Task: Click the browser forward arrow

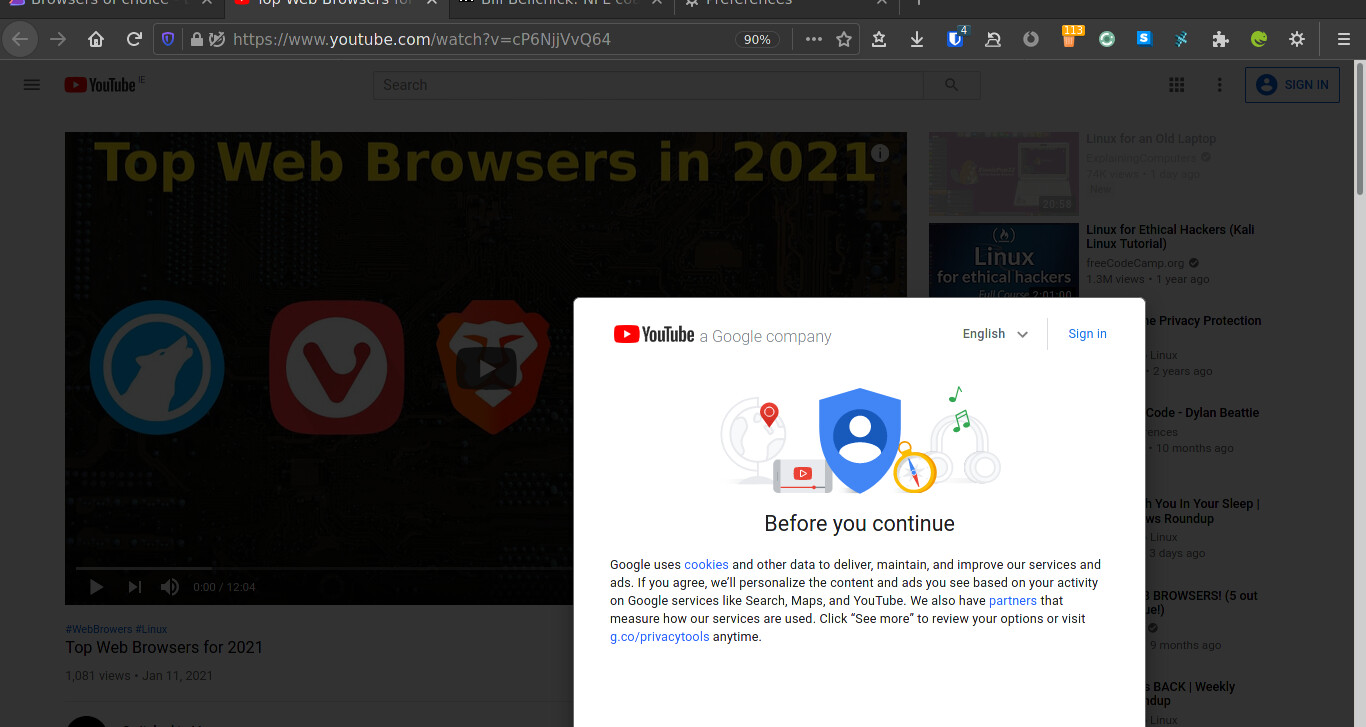Action: coord(58,40)
